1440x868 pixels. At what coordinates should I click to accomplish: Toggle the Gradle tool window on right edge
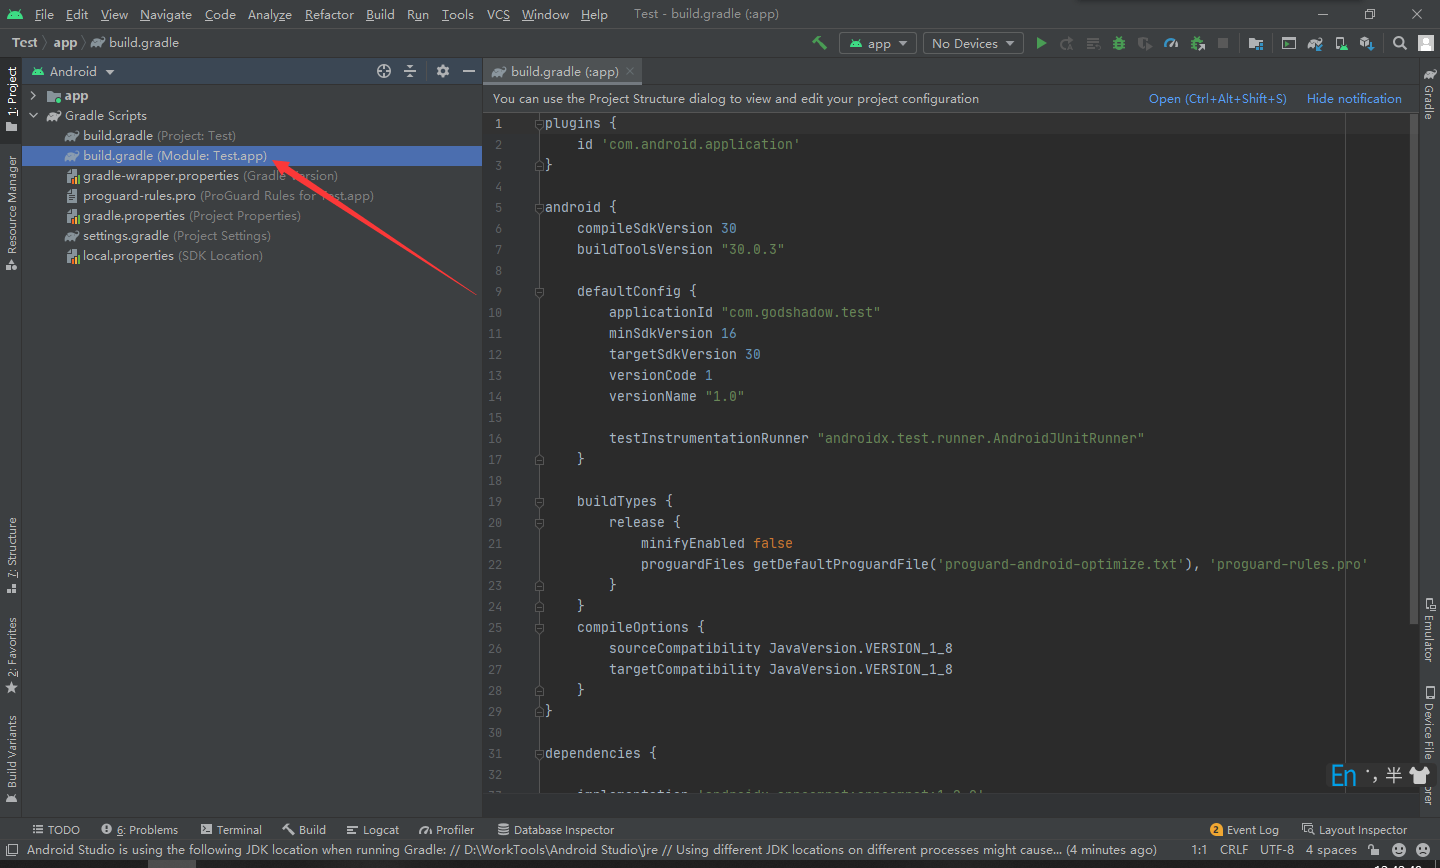pyautogui.click(x=1429, y=94)
